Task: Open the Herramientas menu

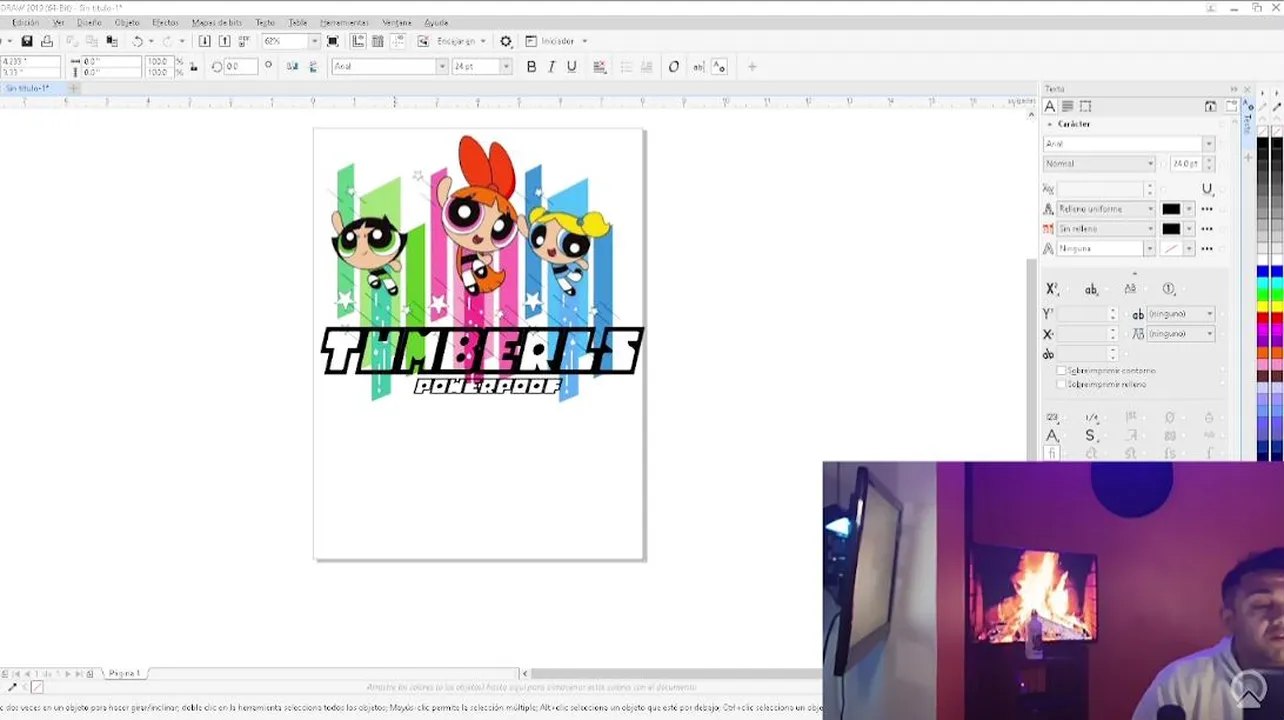Action: (x=344, y=22)
